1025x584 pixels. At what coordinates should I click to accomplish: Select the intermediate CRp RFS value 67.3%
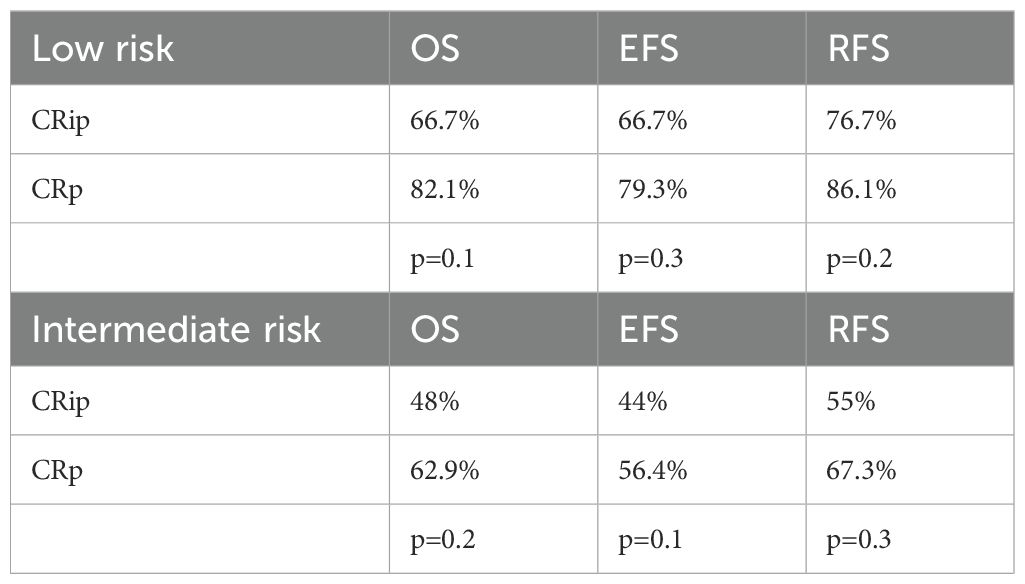(x=861, y=470)
